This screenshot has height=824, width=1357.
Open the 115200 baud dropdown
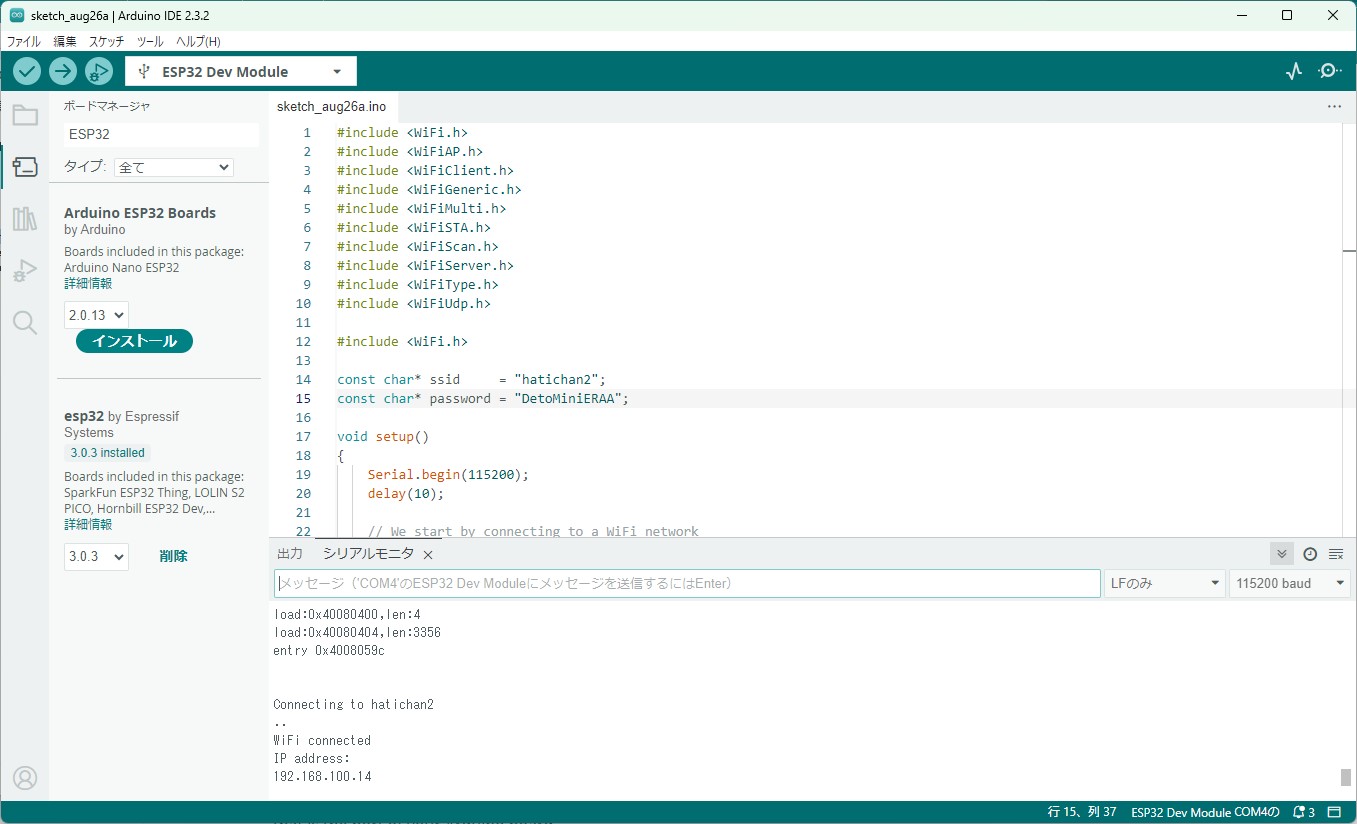(x=1290, y=583)
